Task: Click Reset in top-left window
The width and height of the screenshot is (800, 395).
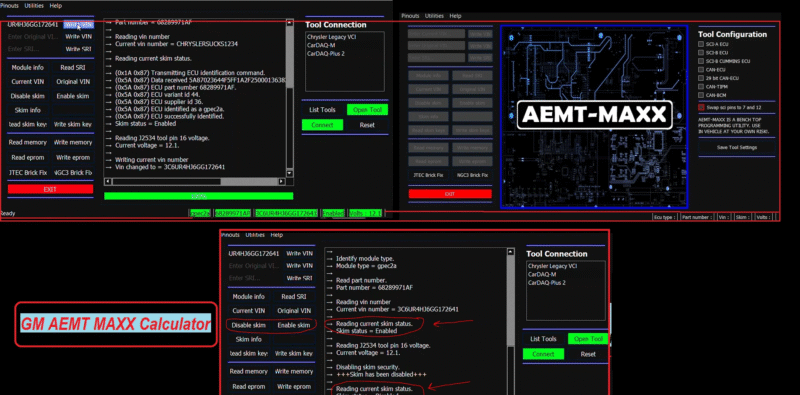Action: tap(367, 125)
